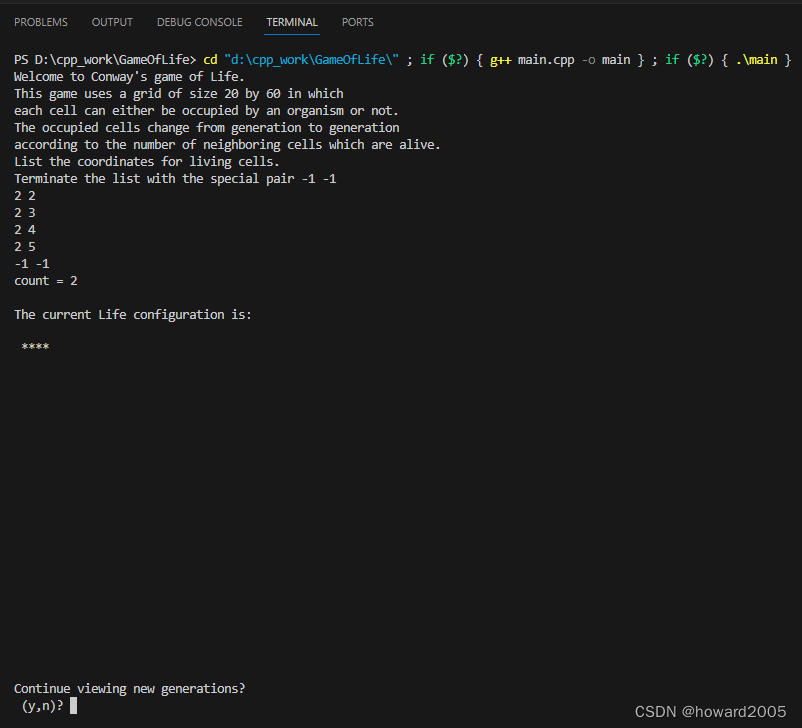Click "The current Life configuration is:" line

point(133,315)
